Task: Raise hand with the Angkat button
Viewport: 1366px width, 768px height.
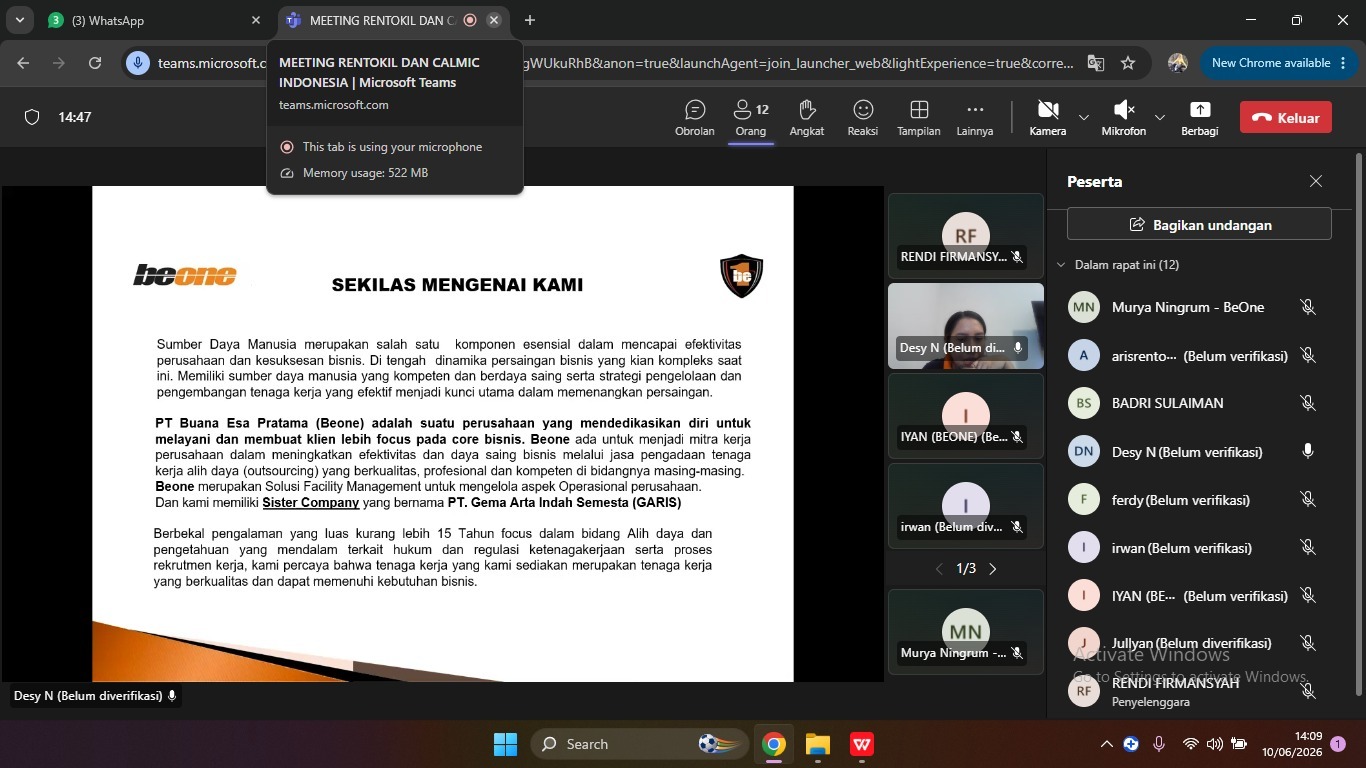Action: point(807,118)
